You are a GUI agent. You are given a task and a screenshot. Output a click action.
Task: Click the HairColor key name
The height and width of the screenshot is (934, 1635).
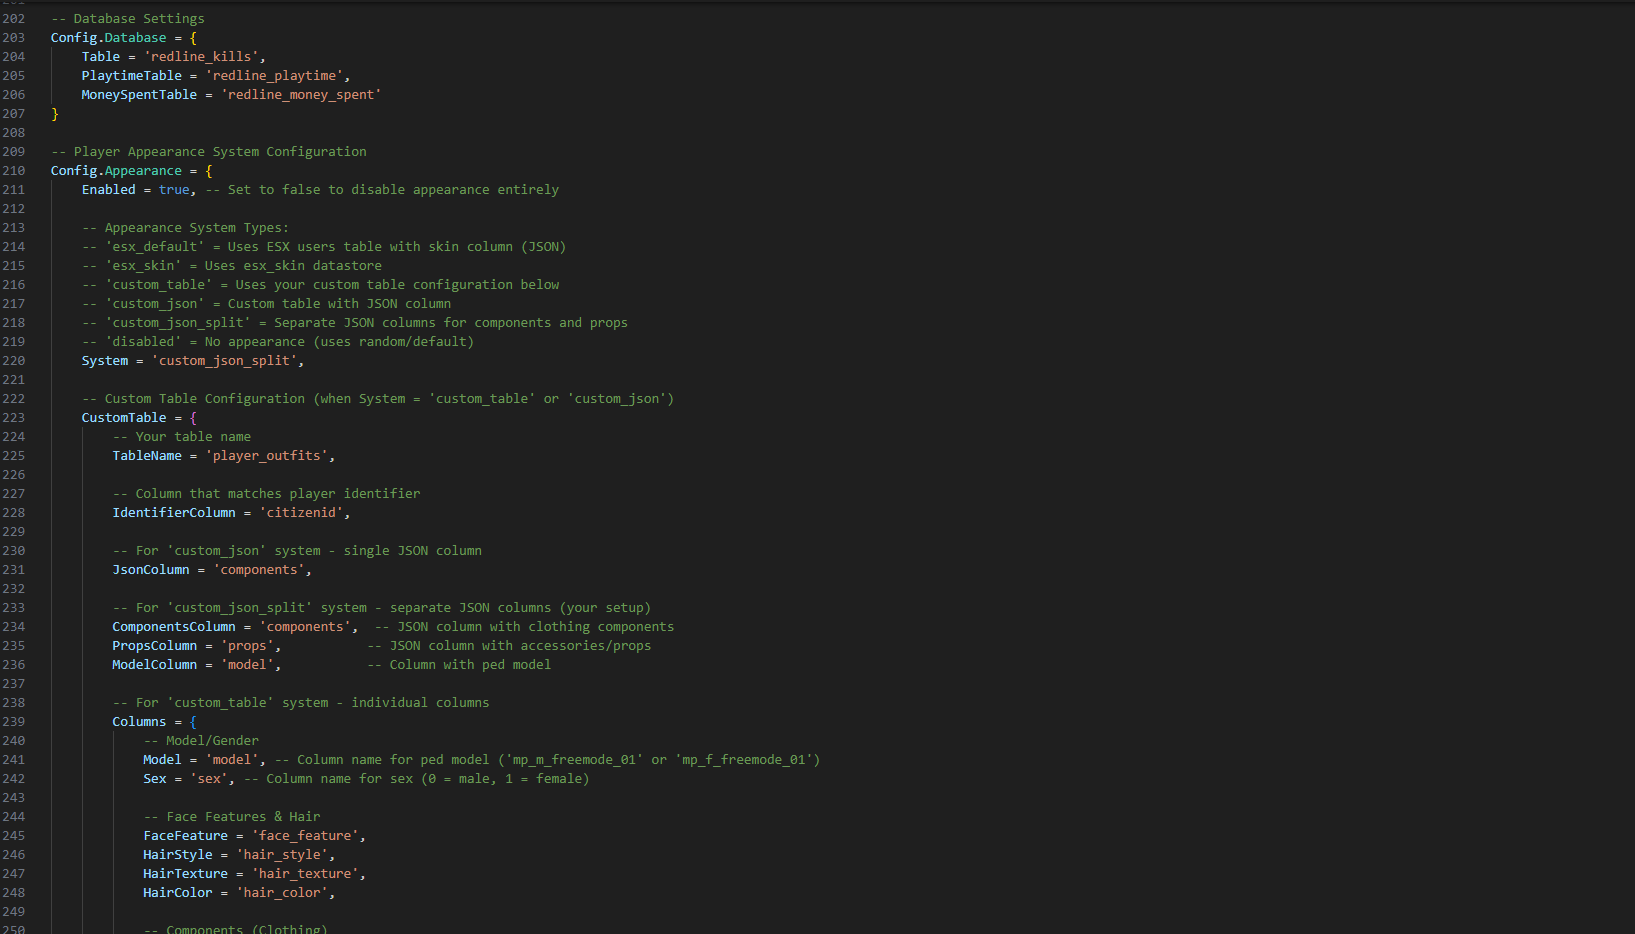pyautogui.click(x=178, y=893)
